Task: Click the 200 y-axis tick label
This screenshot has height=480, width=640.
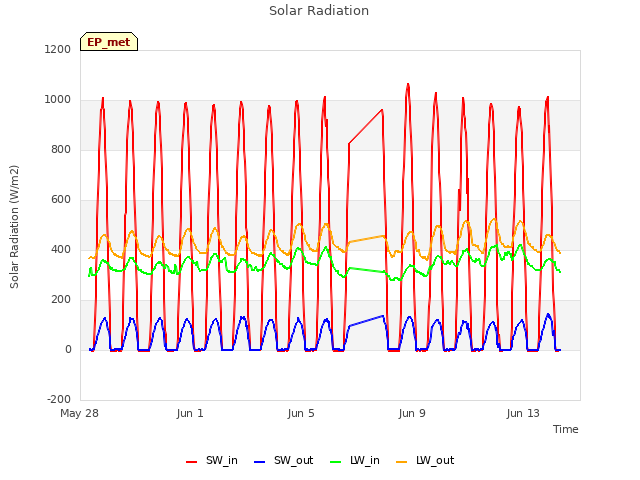Action: [x=61, y=300]
